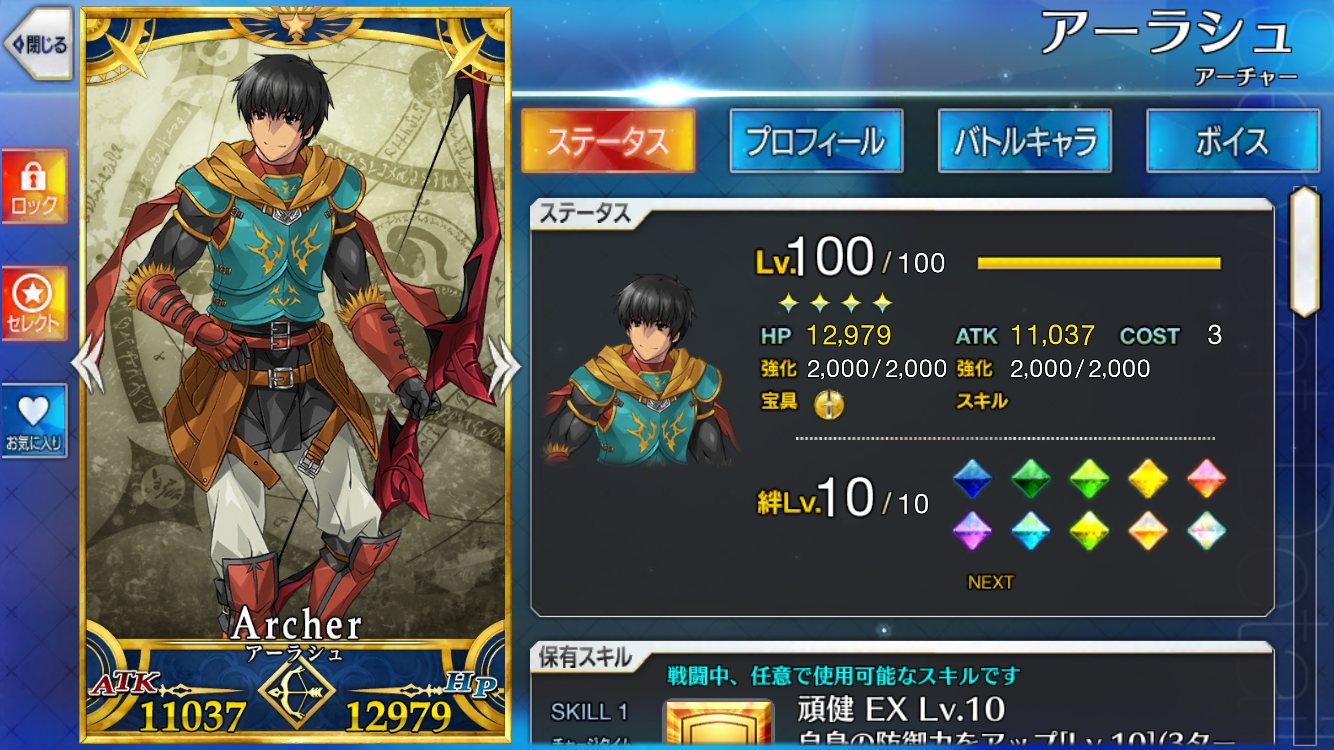The image size is (1334, 750).
Task: Select the rainbow bond crystal icon
Action: [x=1207, y=531]
